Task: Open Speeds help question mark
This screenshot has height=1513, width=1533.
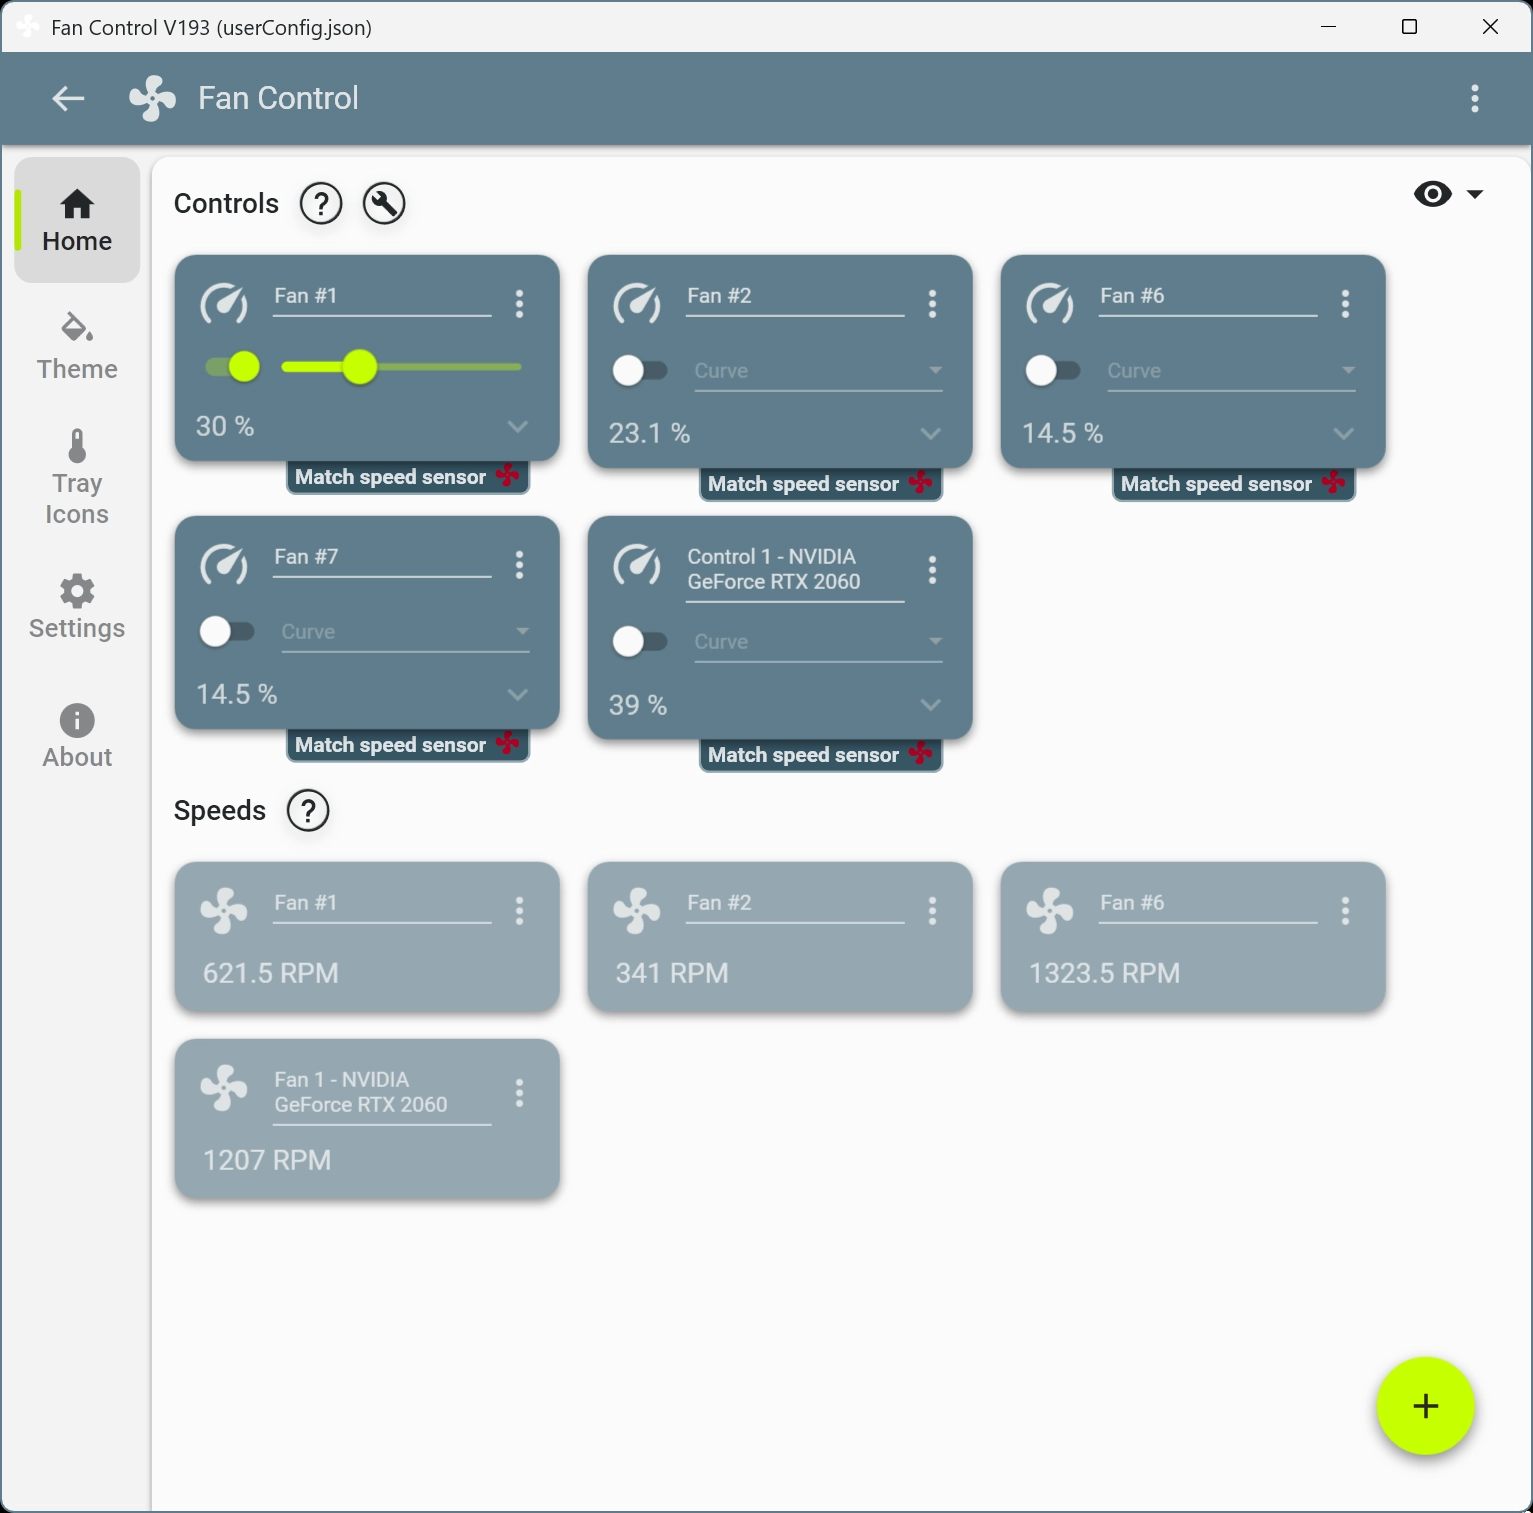Action: click(308, 811)
